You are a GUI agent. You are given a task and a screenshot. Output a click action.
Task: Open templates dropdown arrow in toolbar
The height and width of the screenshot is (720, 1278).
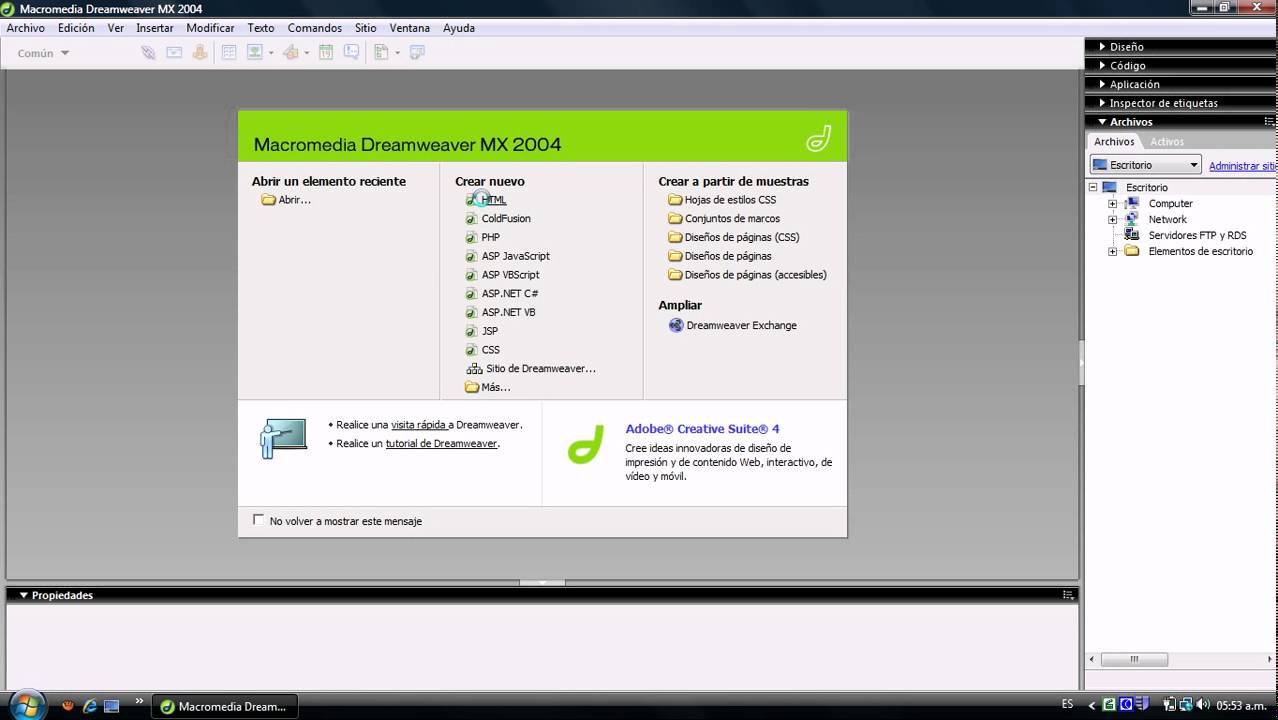(397, 53)
